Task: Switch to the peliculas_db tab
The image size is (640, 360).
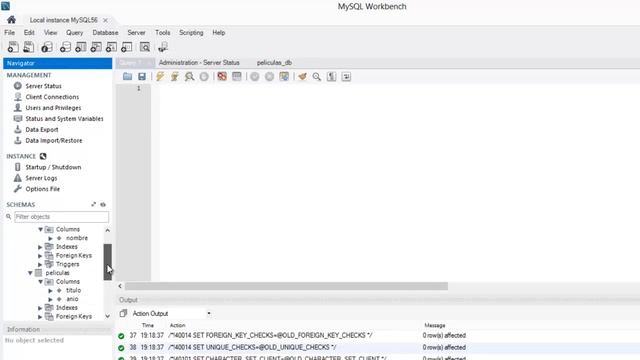Action: tap(274, 62)
